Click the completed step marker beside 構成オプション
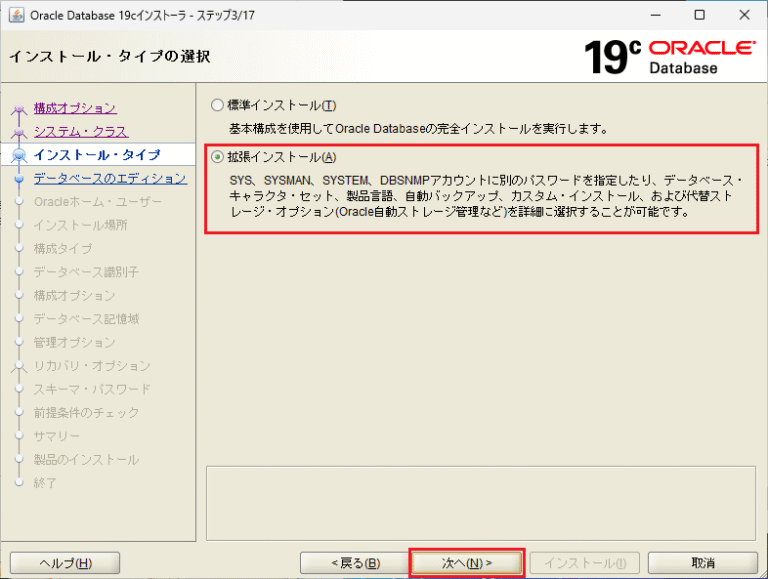 tap(19, 109)
